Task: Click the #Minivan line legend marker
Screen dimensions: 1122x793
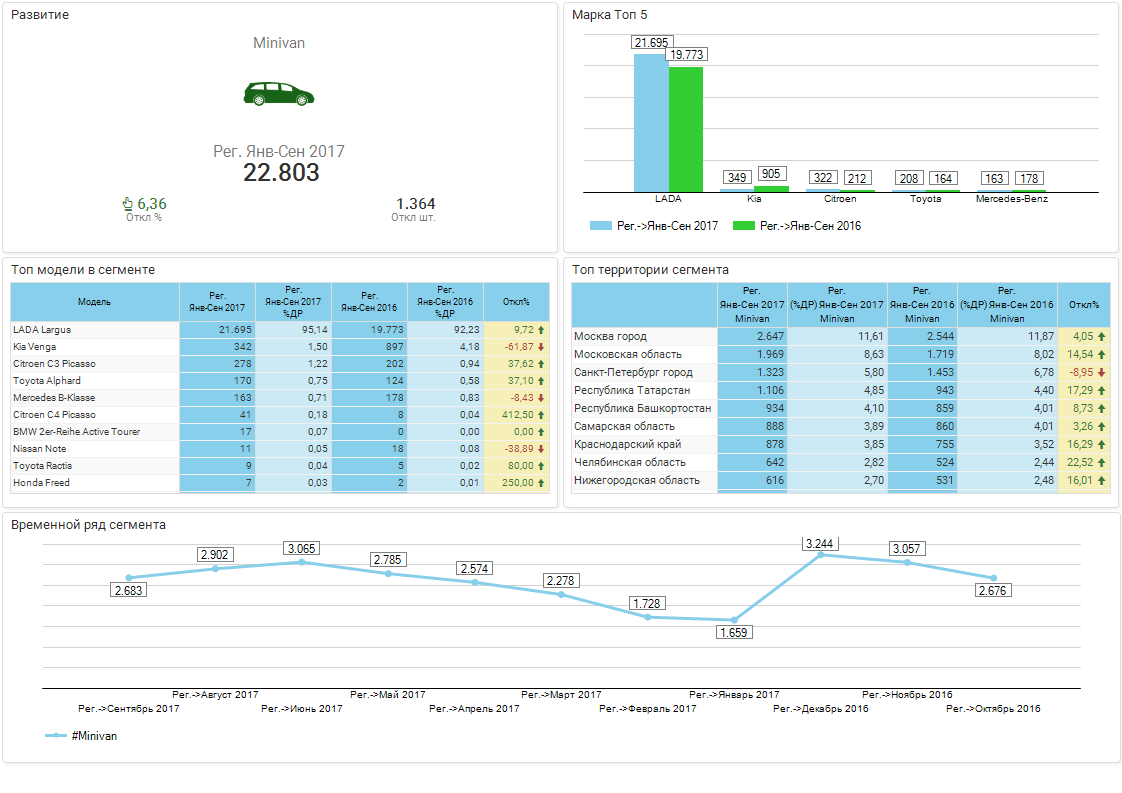Action: [56, 736]
